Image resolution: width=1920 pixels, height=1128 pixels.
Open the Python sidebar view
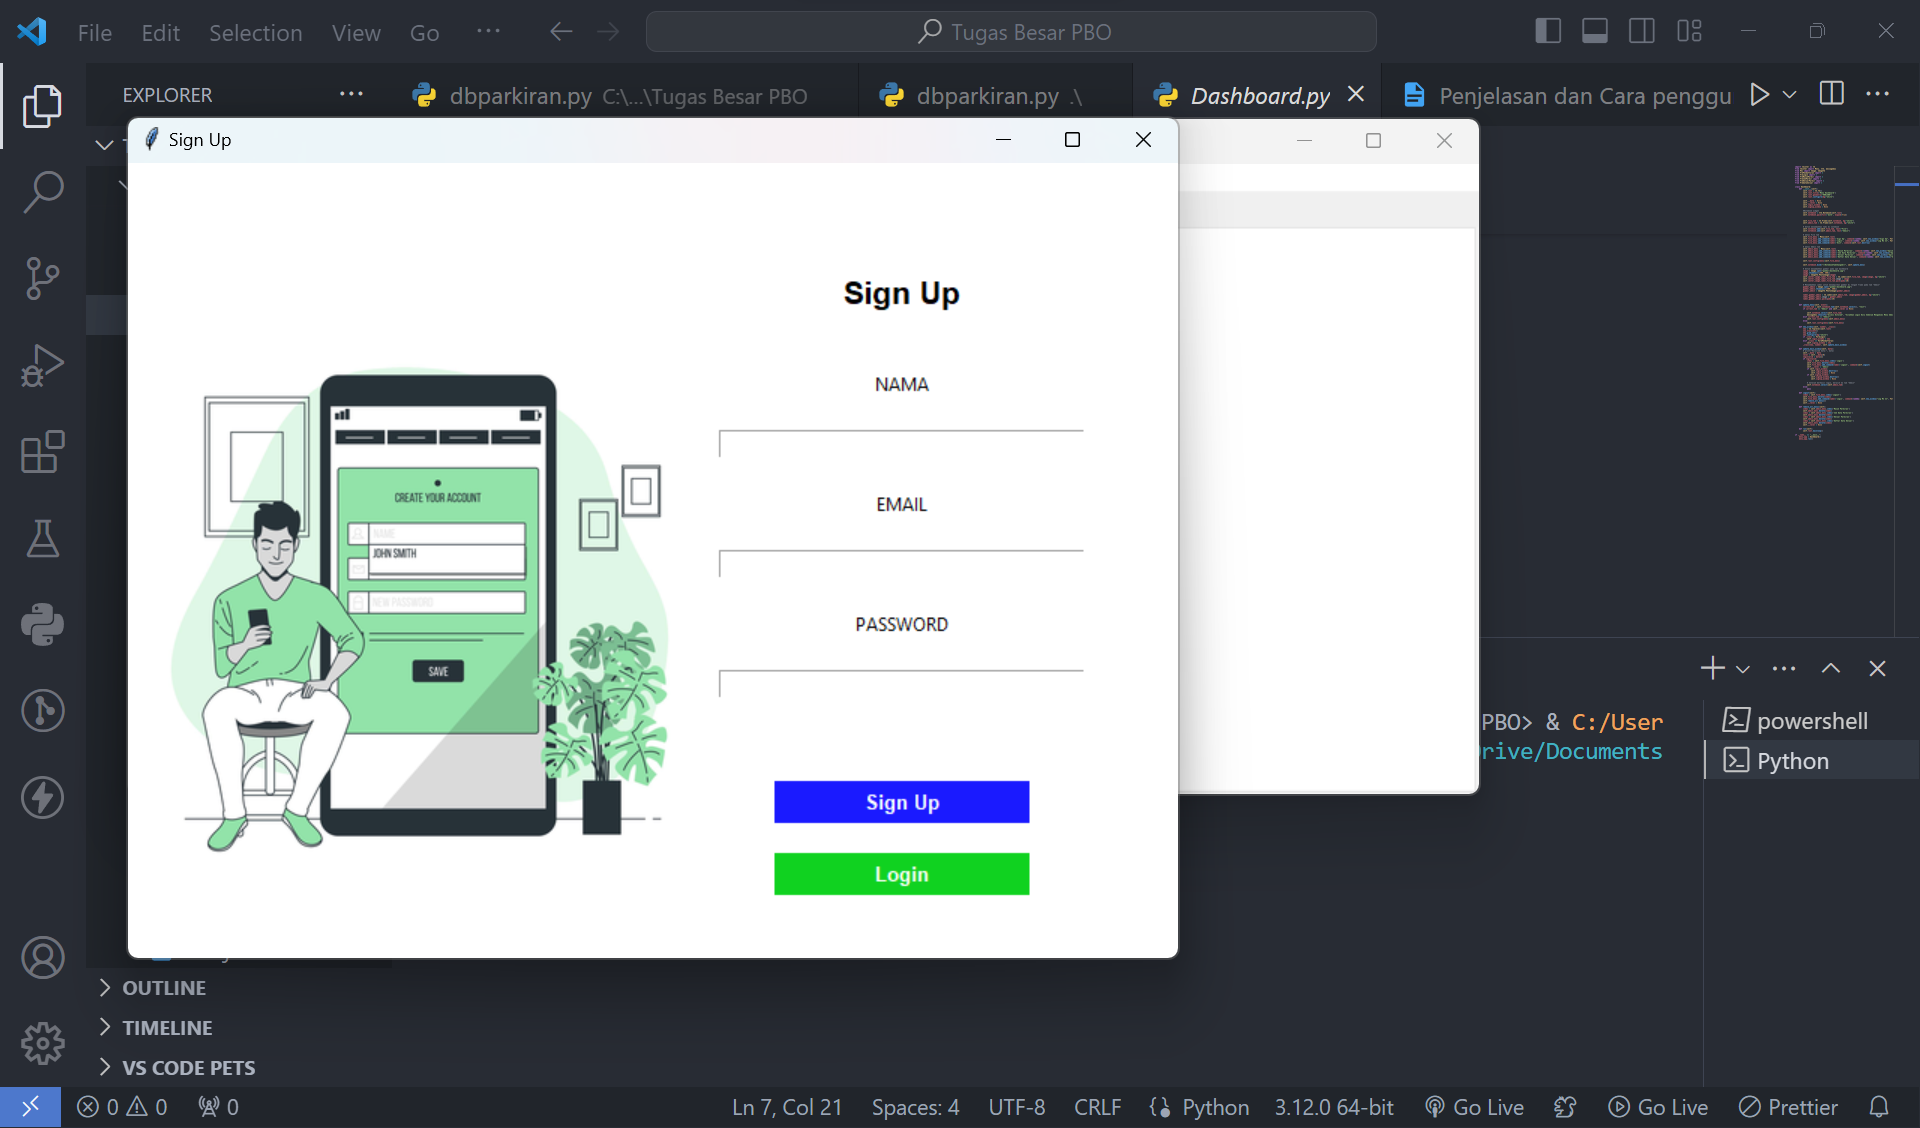point(42,625)
